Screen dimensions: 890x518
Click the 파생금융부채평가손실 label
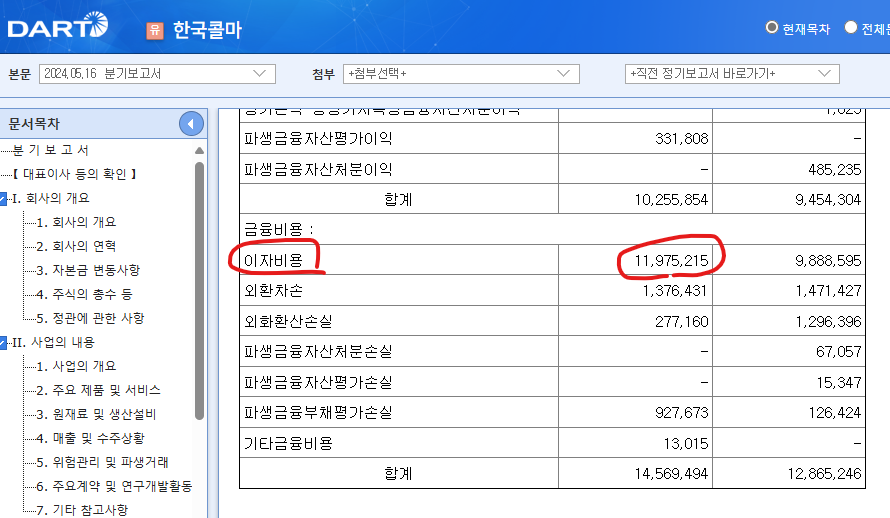[x=318, y=412]
